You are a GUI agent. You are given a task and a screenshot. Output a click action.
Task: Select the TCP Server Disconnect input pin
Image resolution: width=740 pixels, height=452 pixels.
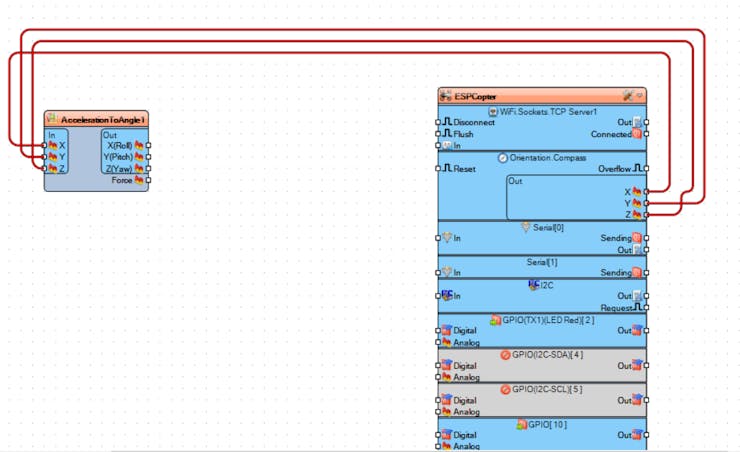438,122
